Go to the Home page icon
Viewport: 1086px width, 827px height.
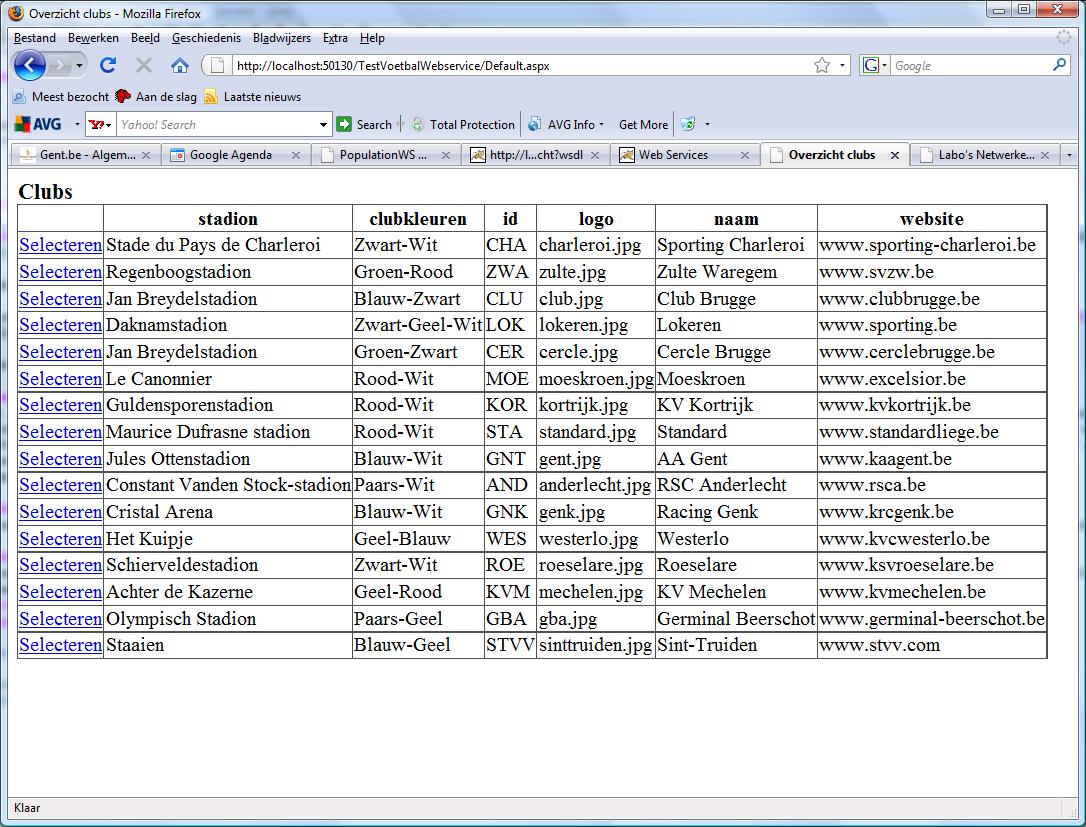coord(180,66)
